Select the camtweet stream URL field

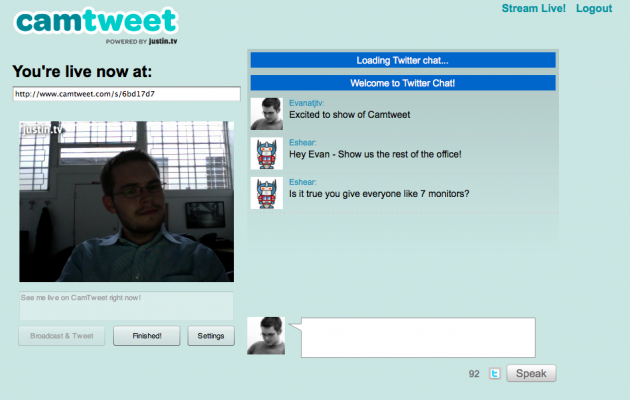coord(127,94)
